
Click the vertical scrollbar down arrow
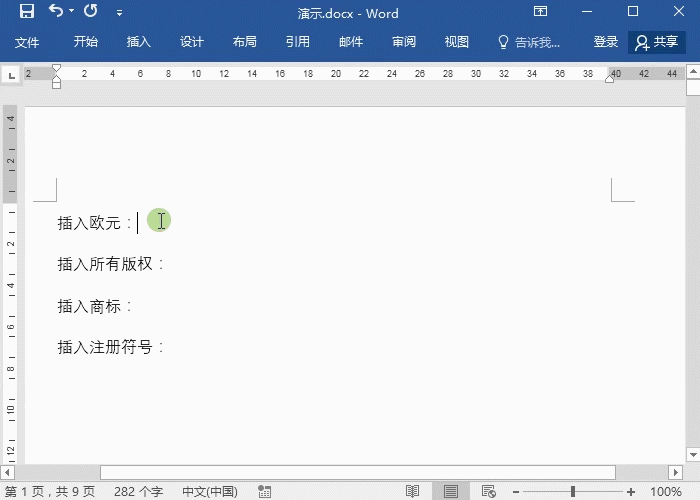point(693,455)
